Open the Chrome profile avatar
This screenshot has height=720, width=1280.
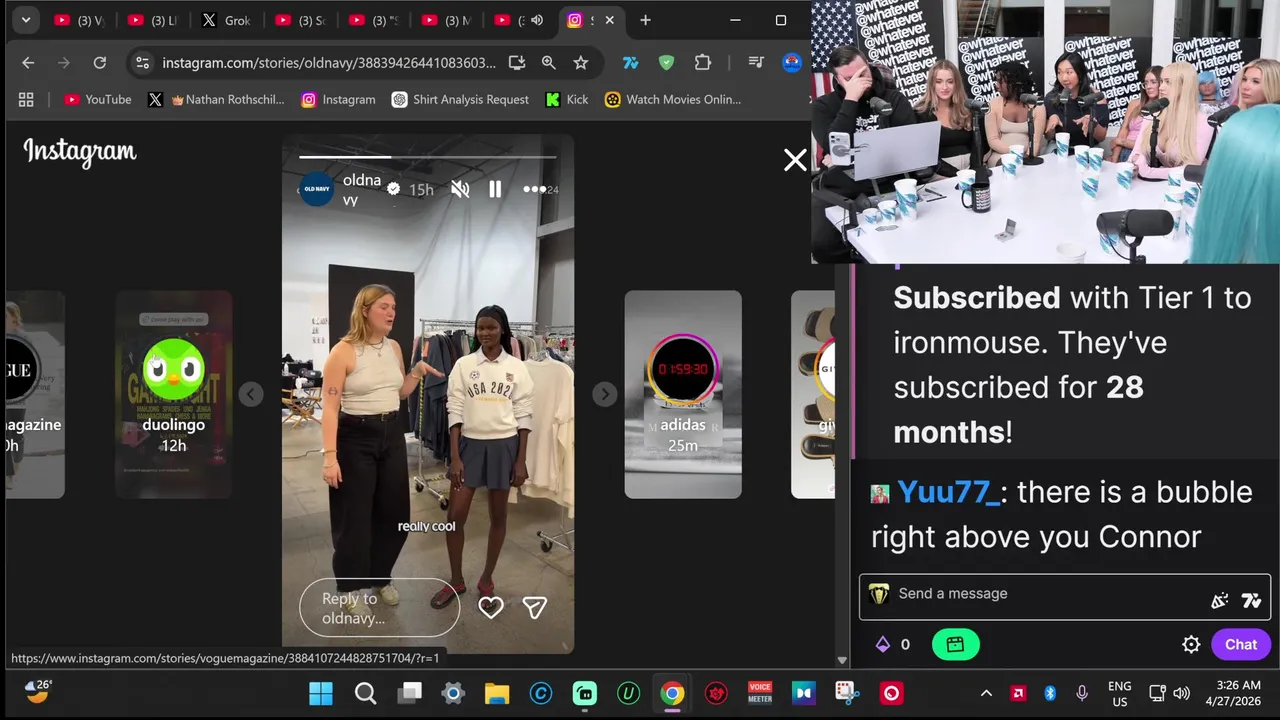pos(792,62)
